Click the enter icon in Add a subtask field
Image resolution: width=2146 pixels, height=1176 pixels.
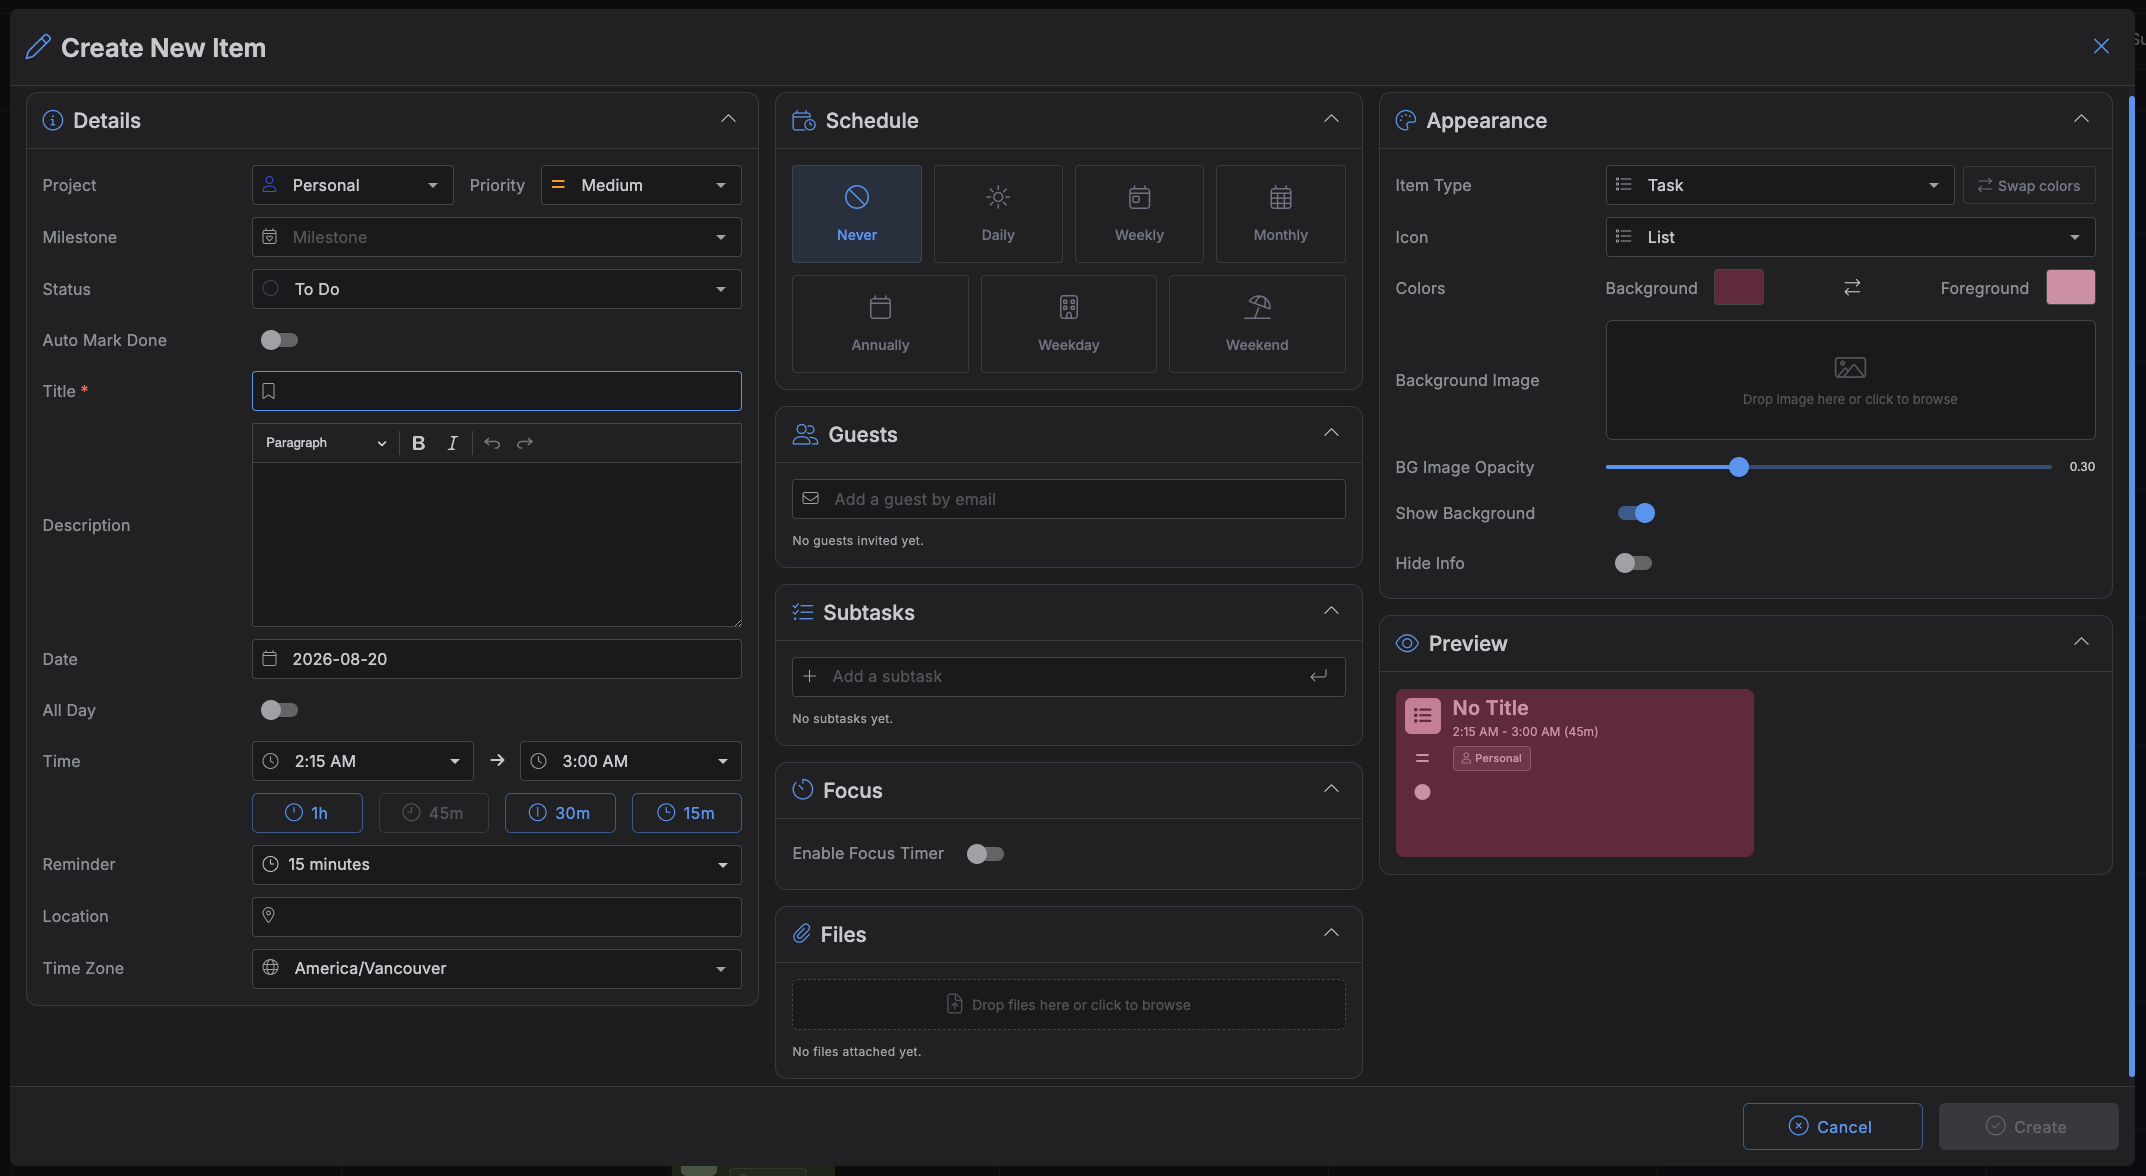1319,676
